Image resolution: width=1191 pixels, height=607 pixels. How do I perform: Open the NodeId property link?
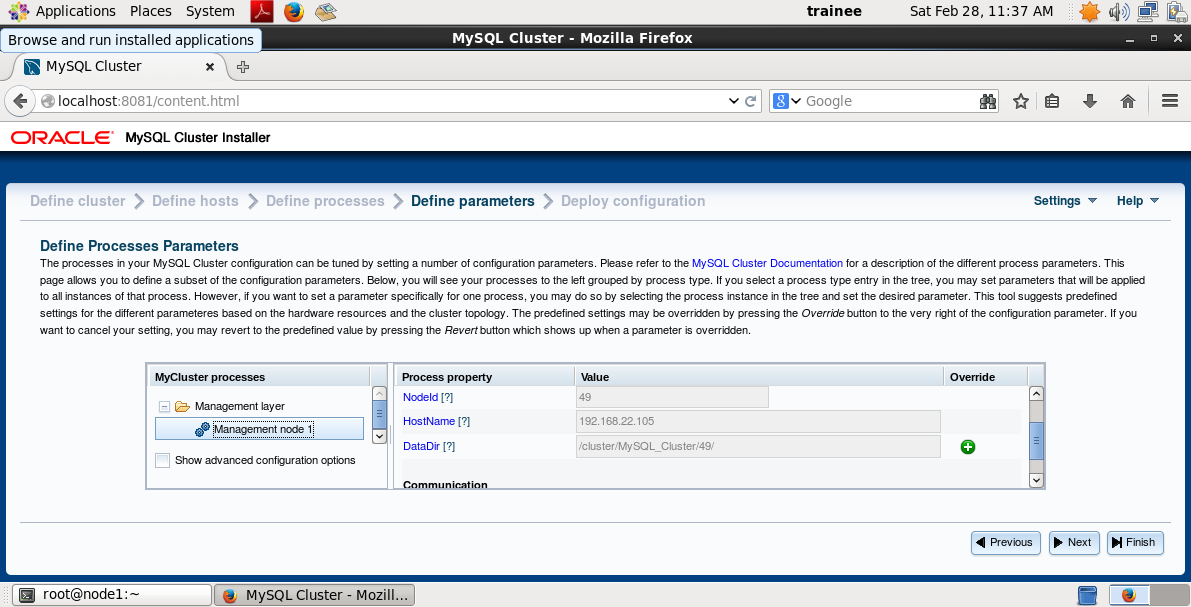click(420, 397)
